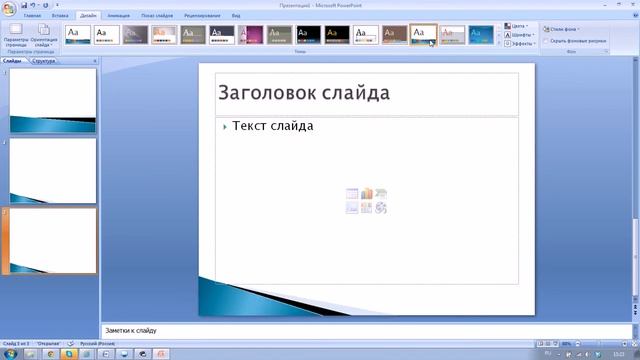Switch to the Структура outline tab
The width and height of the screenshot is (640, 360).
[x=43, y=61]
